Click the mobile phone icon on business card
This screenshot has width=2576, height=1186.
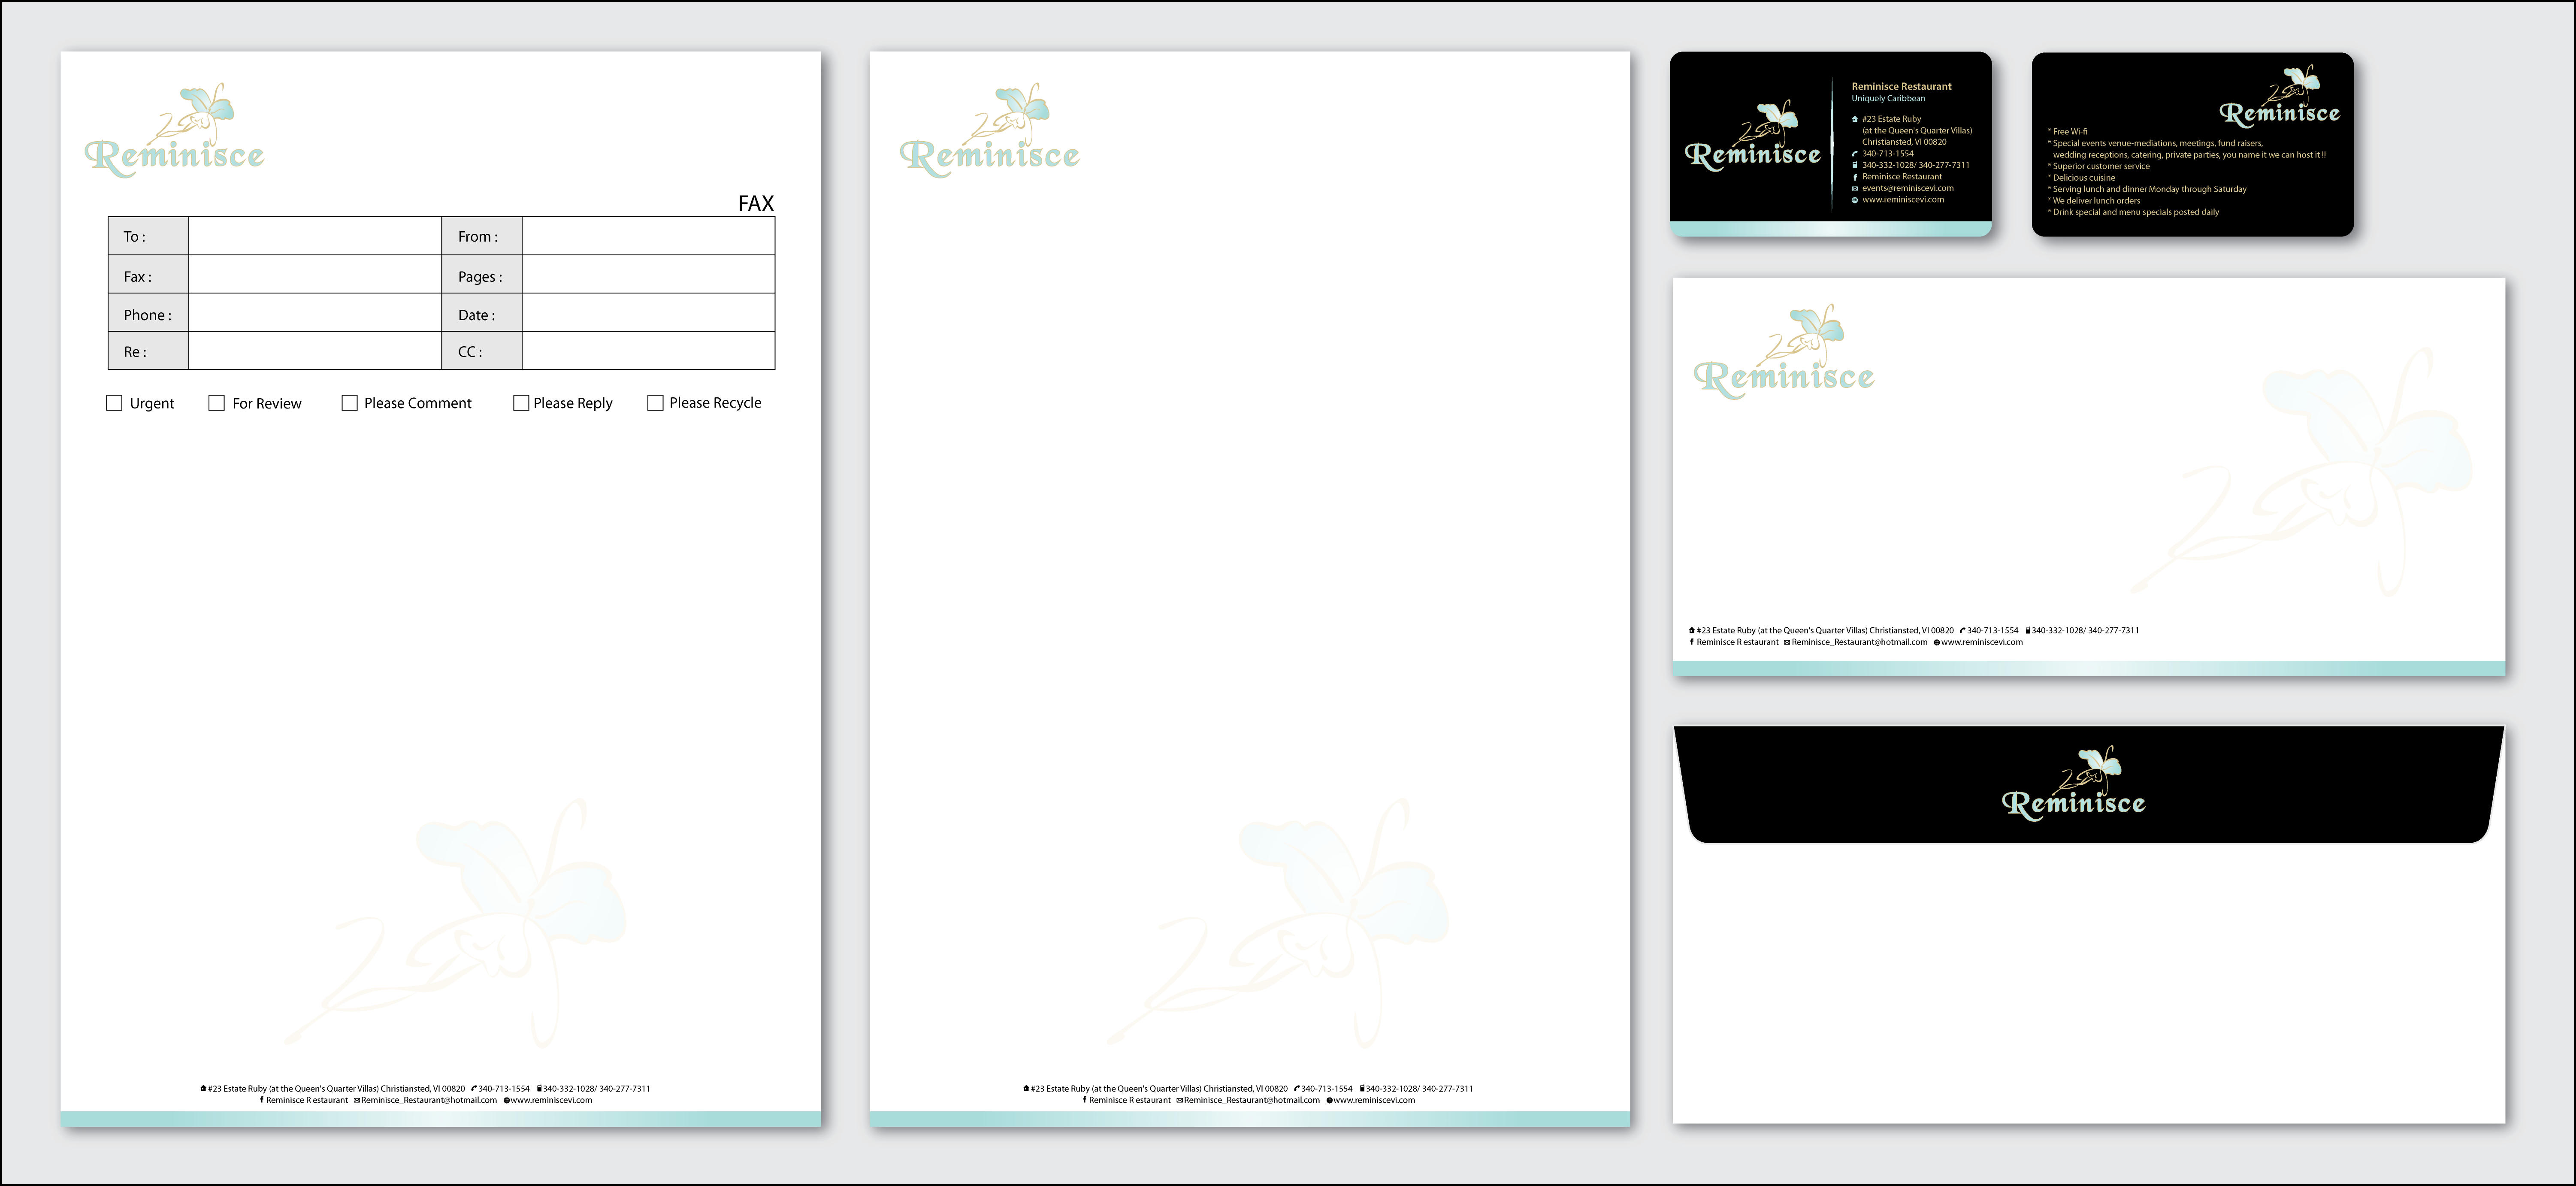tap(1855, 165)
